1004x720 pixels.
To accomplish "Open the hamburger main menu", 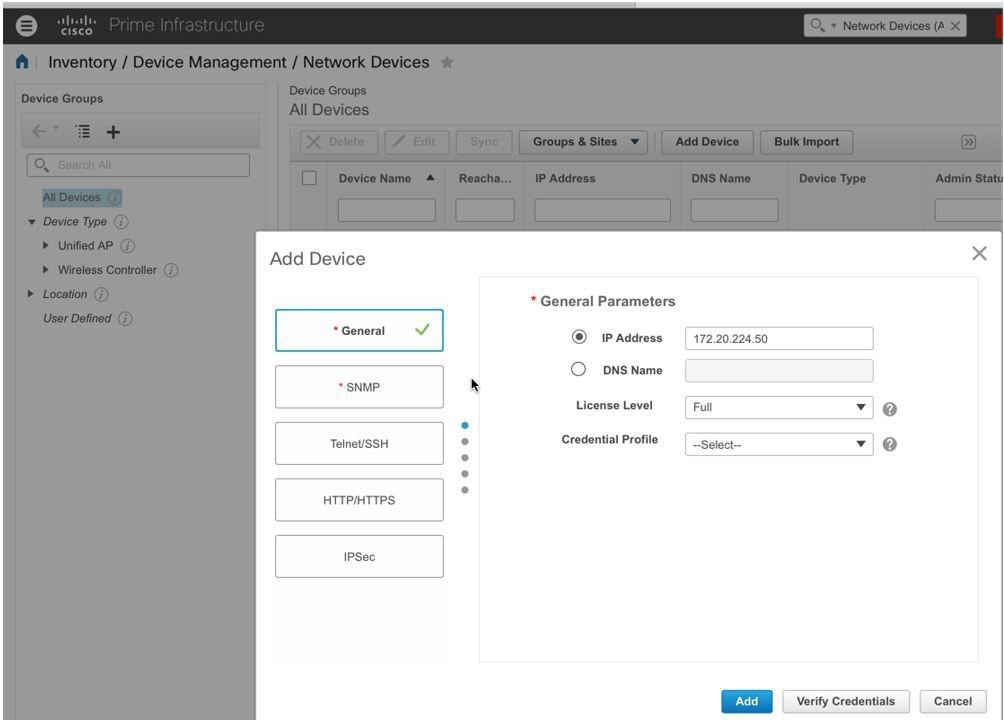I will tap(26, 26).
